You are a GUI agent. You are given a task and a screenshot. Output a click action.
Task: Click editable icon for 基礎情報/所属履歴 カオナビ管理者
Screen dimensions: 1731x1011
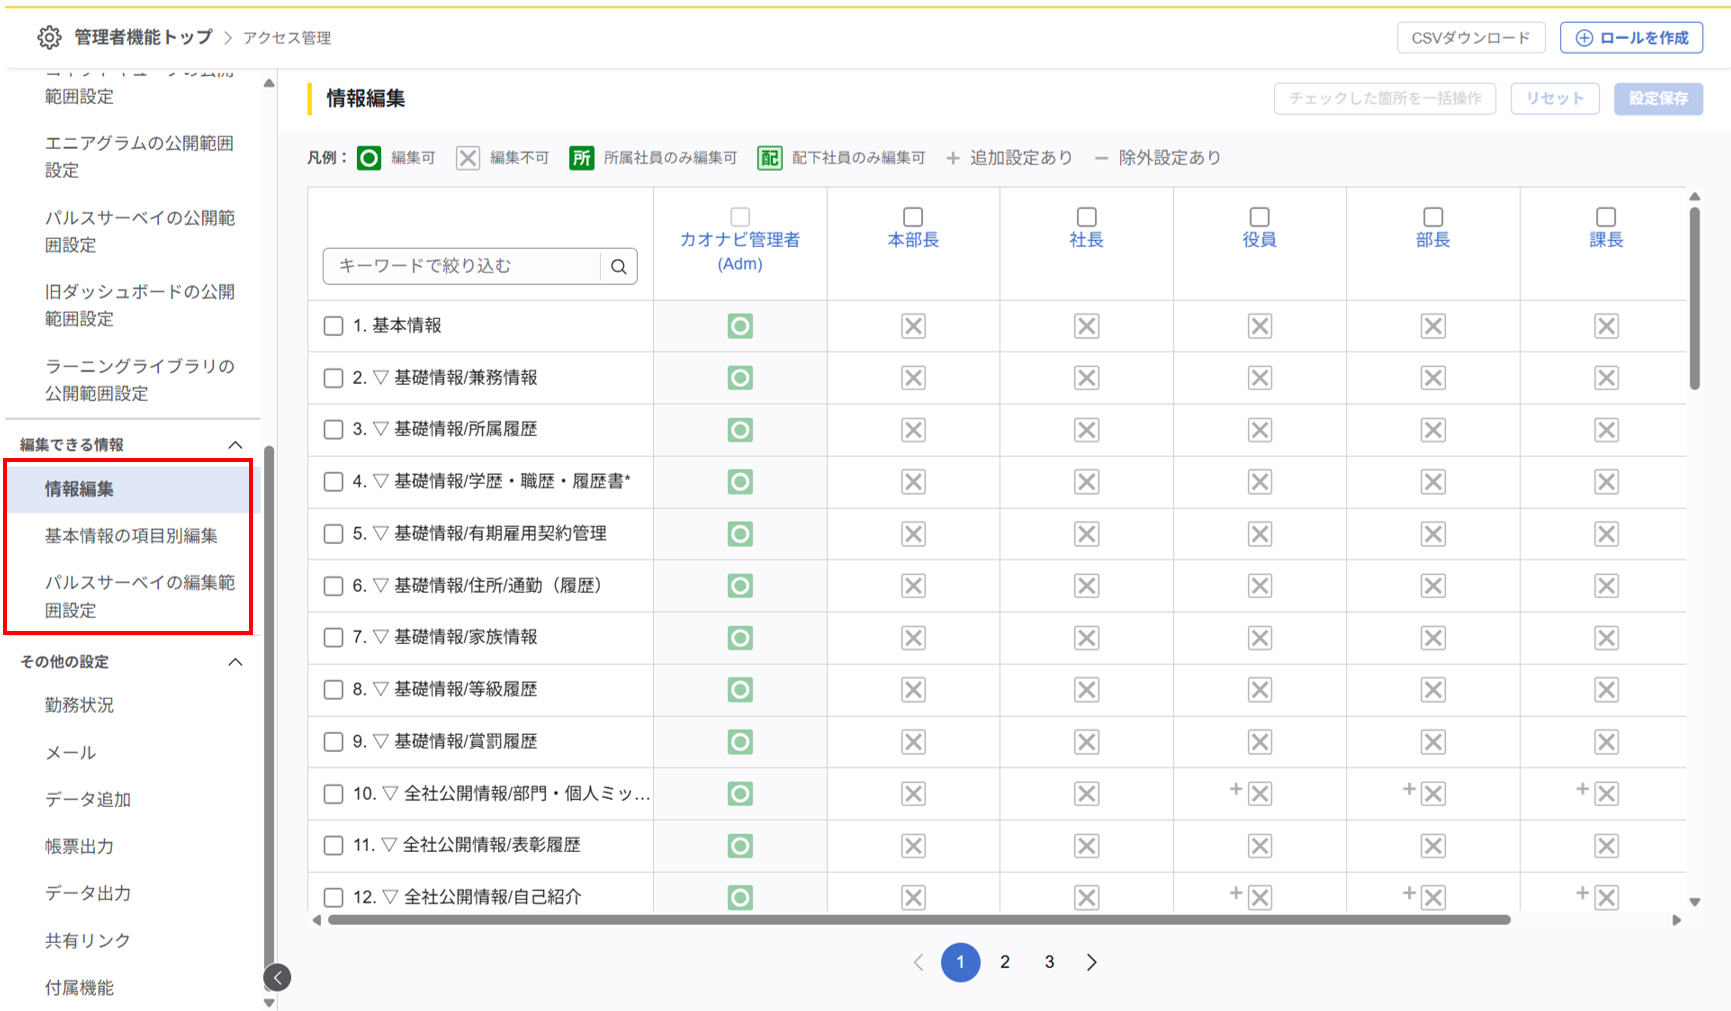pos(740,430)
